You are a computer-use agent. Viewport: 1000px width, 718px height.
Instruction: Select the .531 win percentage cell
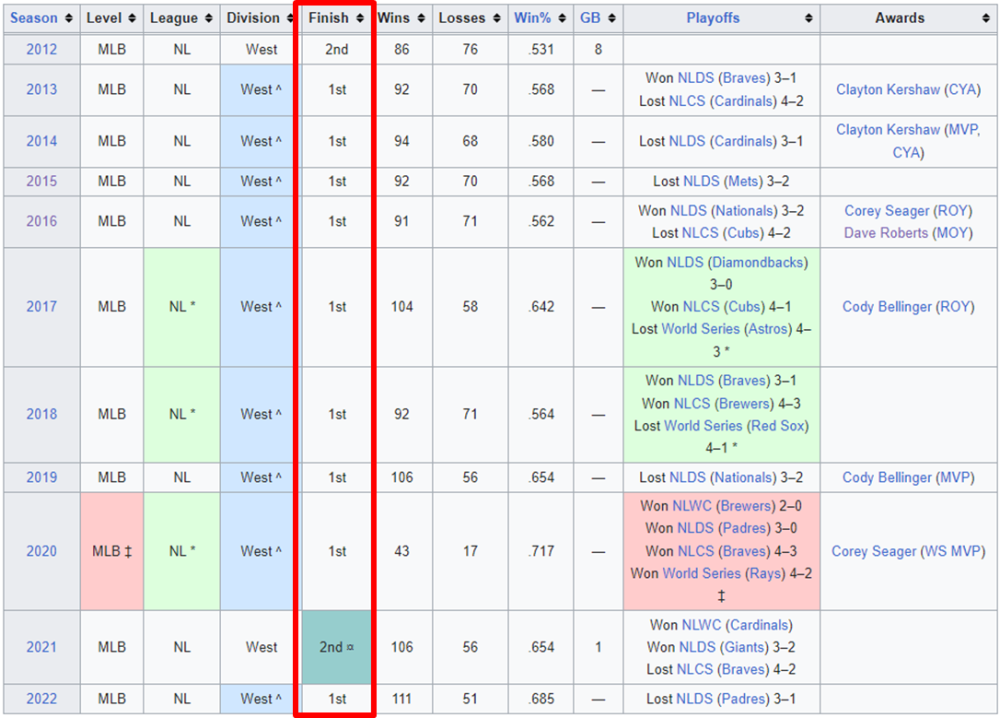point(541,49)
